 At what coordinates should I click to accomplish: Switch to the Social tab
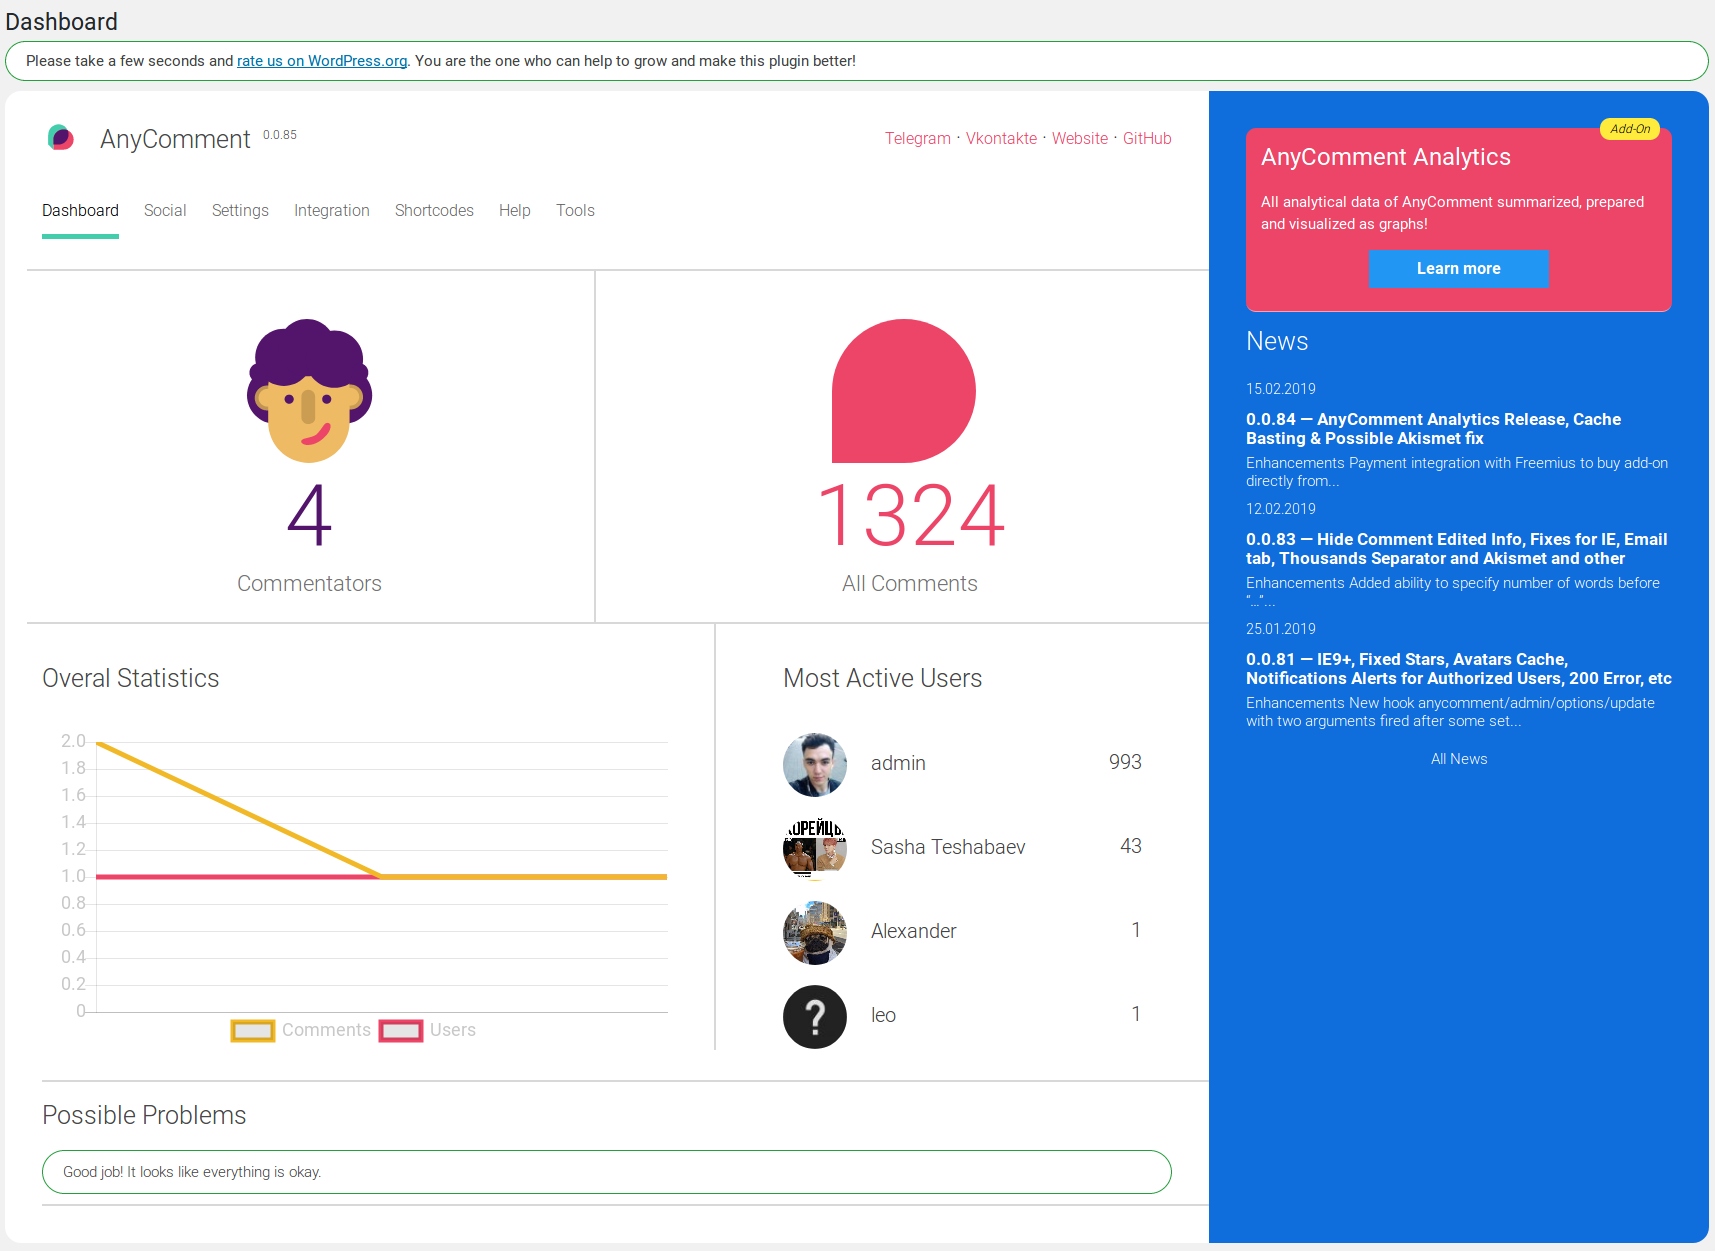click(165, 210)
